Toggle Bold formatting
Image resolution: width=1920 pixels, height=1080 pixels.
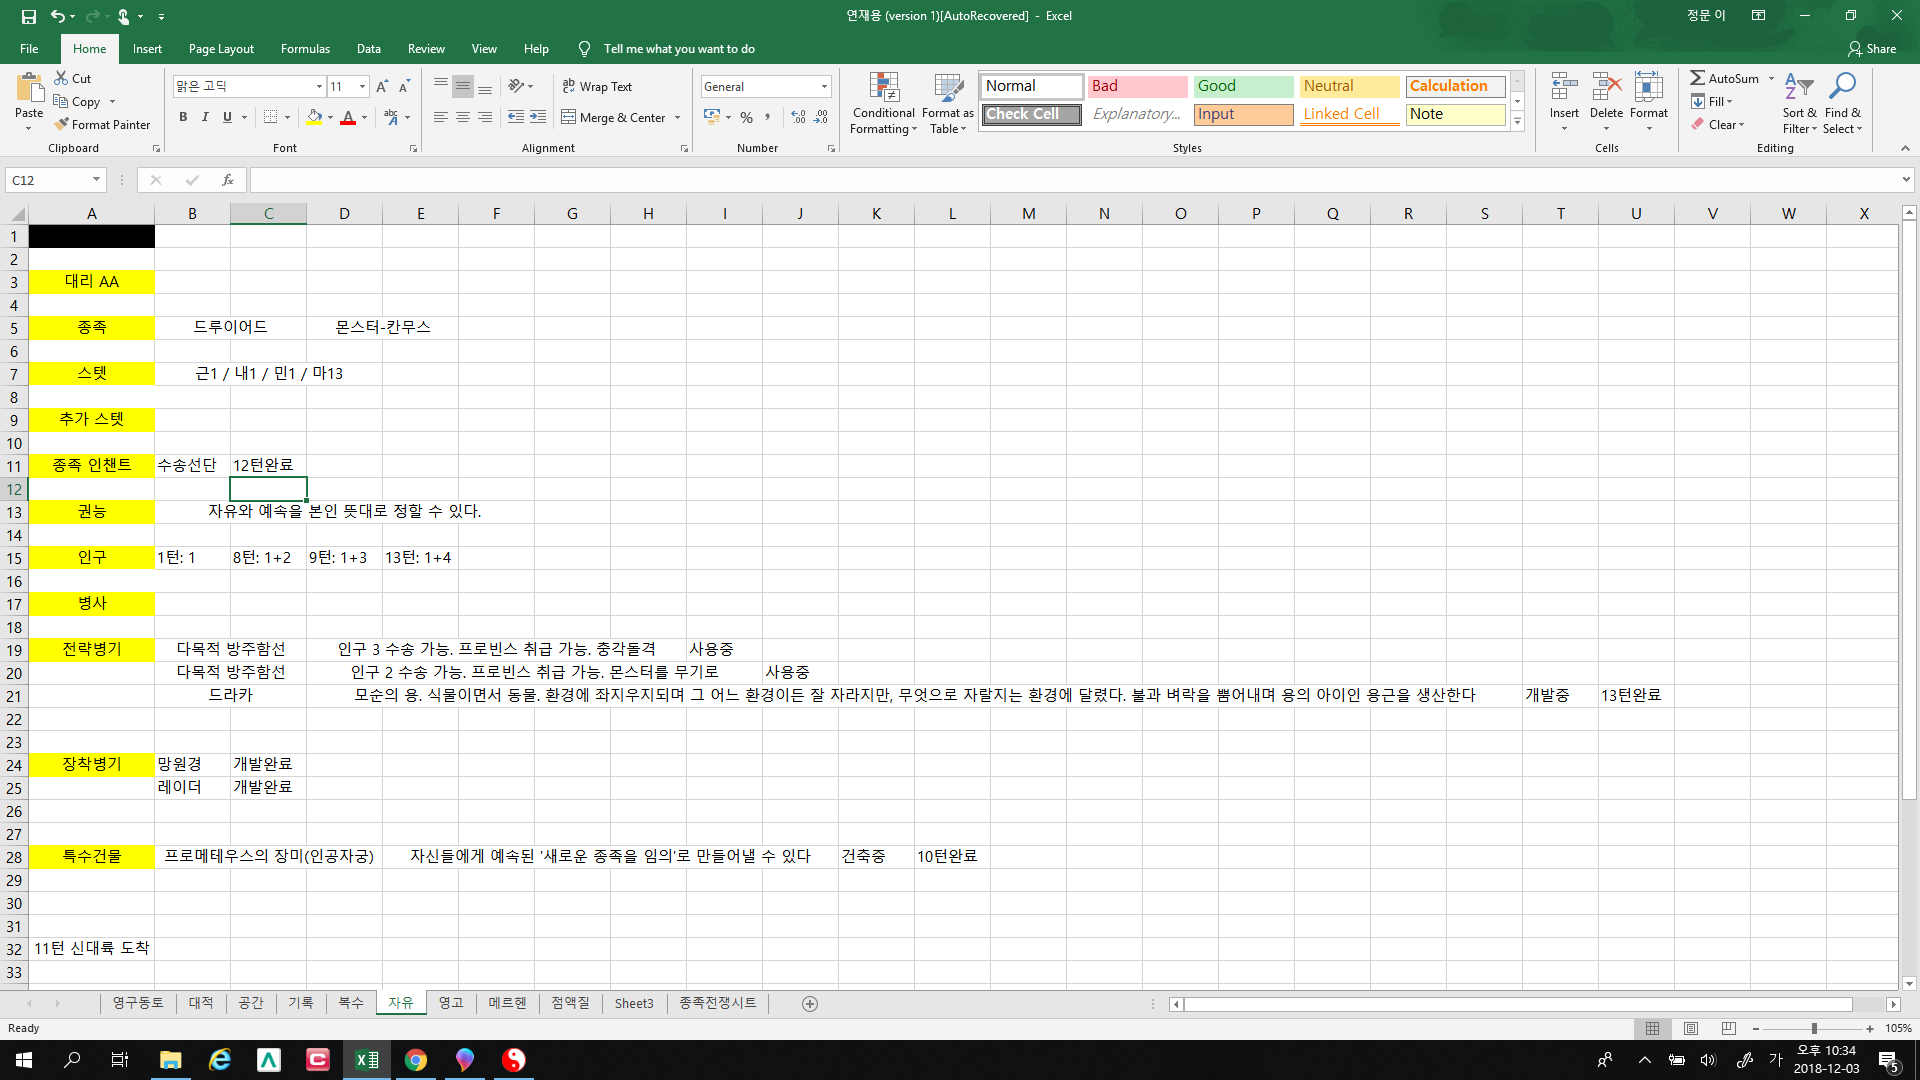coord(183,117)
